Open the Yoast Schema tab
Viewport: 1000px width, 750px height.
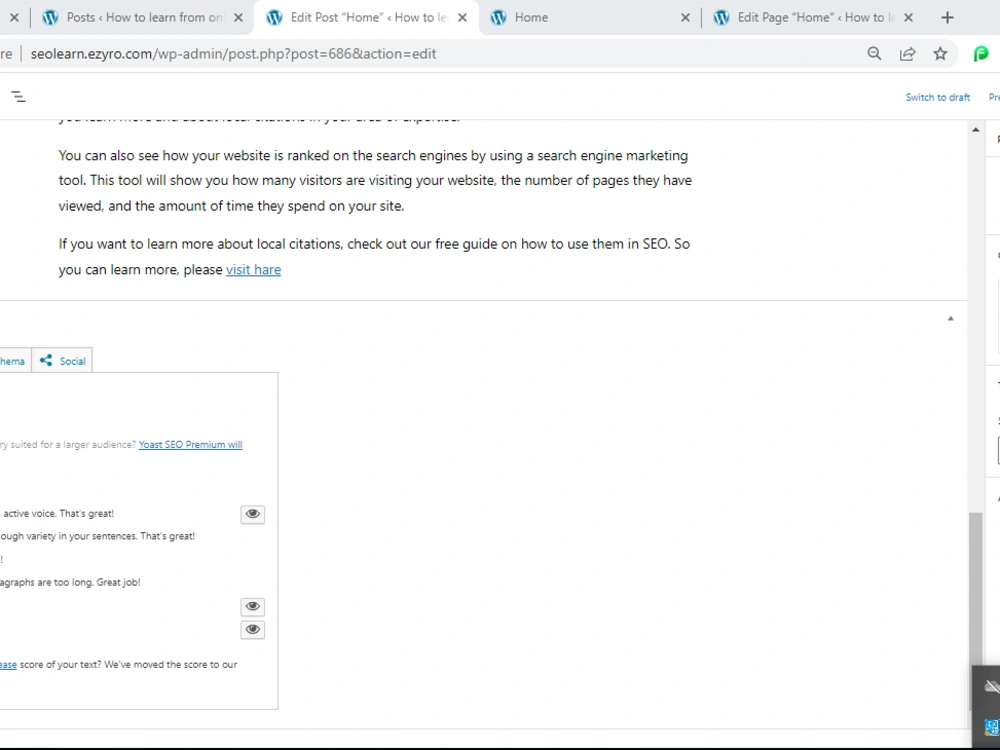[13, 361]
